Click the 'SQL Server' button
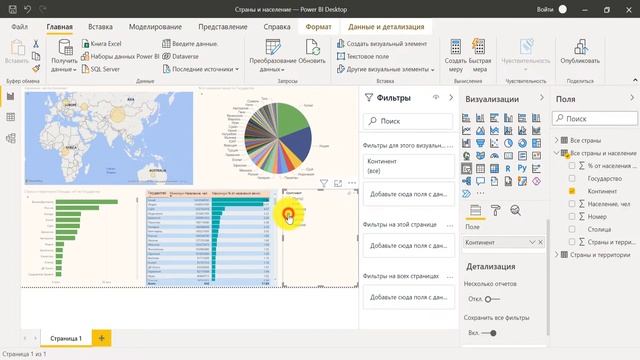The height and width of the screenshot is (360, 640). point(101,69)
